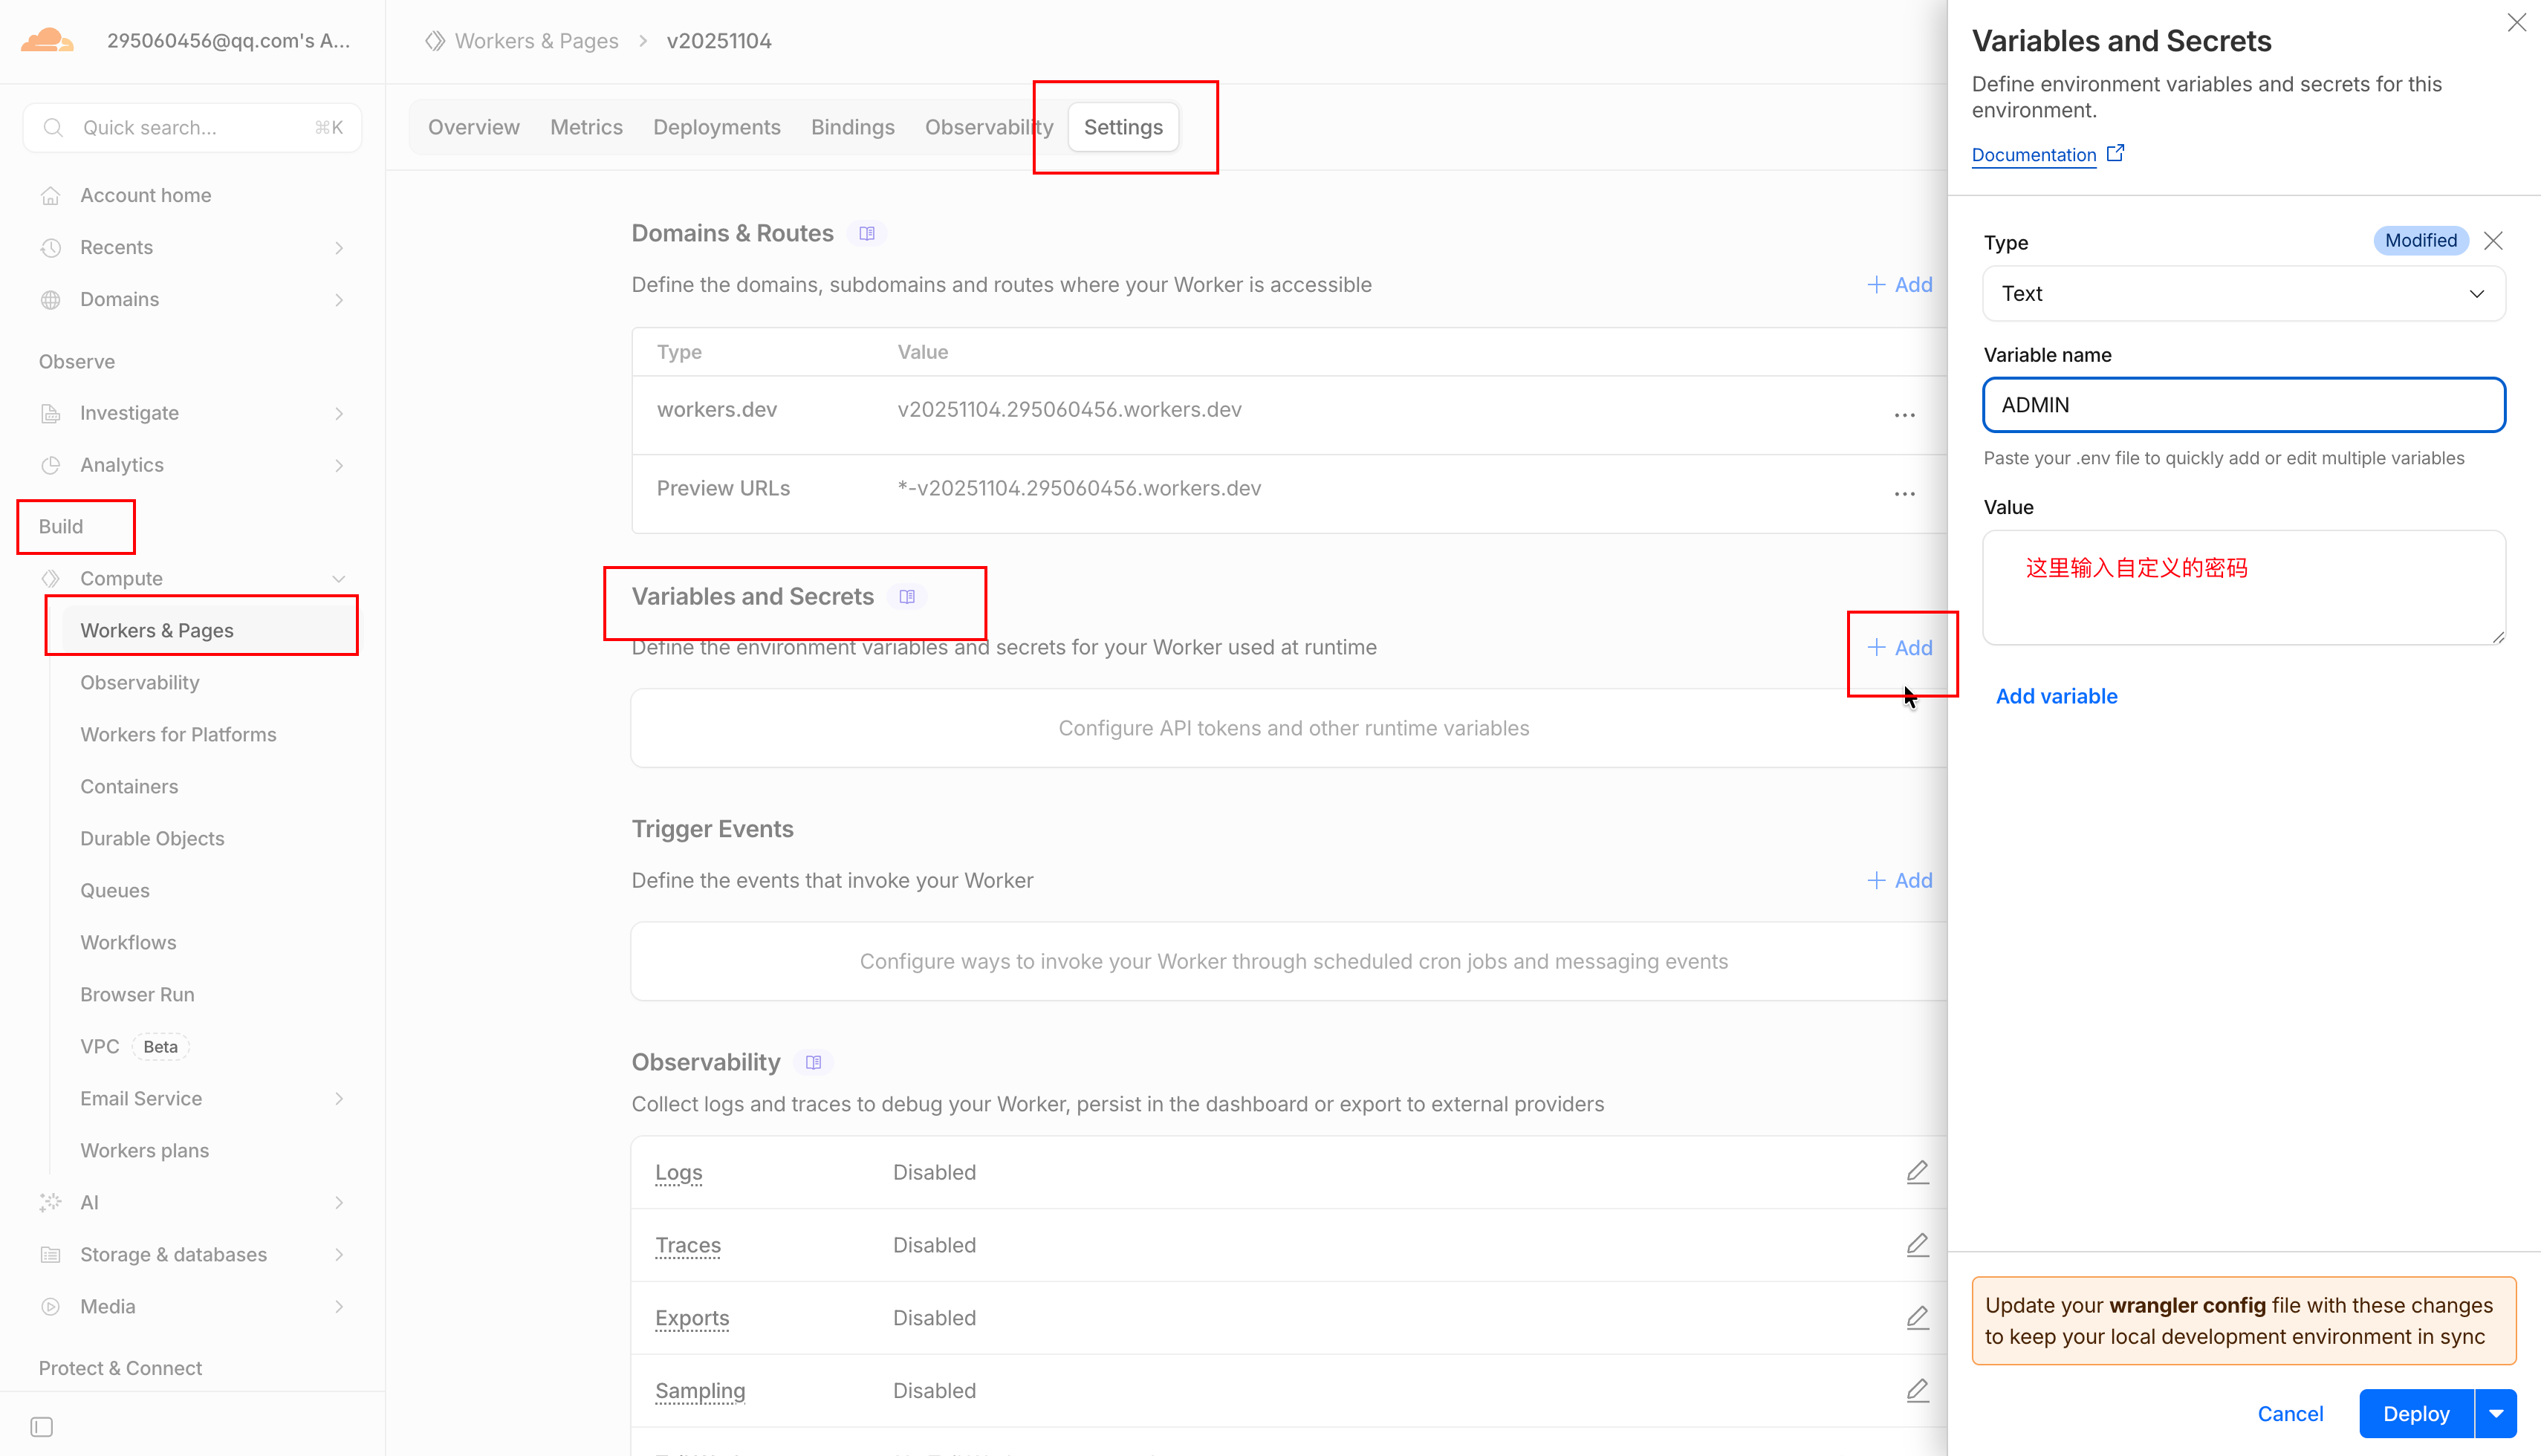Open Durable Objects in sidebar
Viewport: 2541px width, 1456px height.
152,839
